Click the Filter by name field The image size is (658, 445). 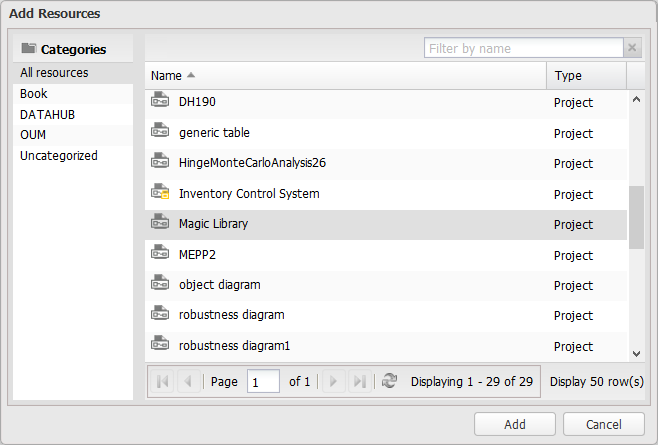tap(523, 48)
